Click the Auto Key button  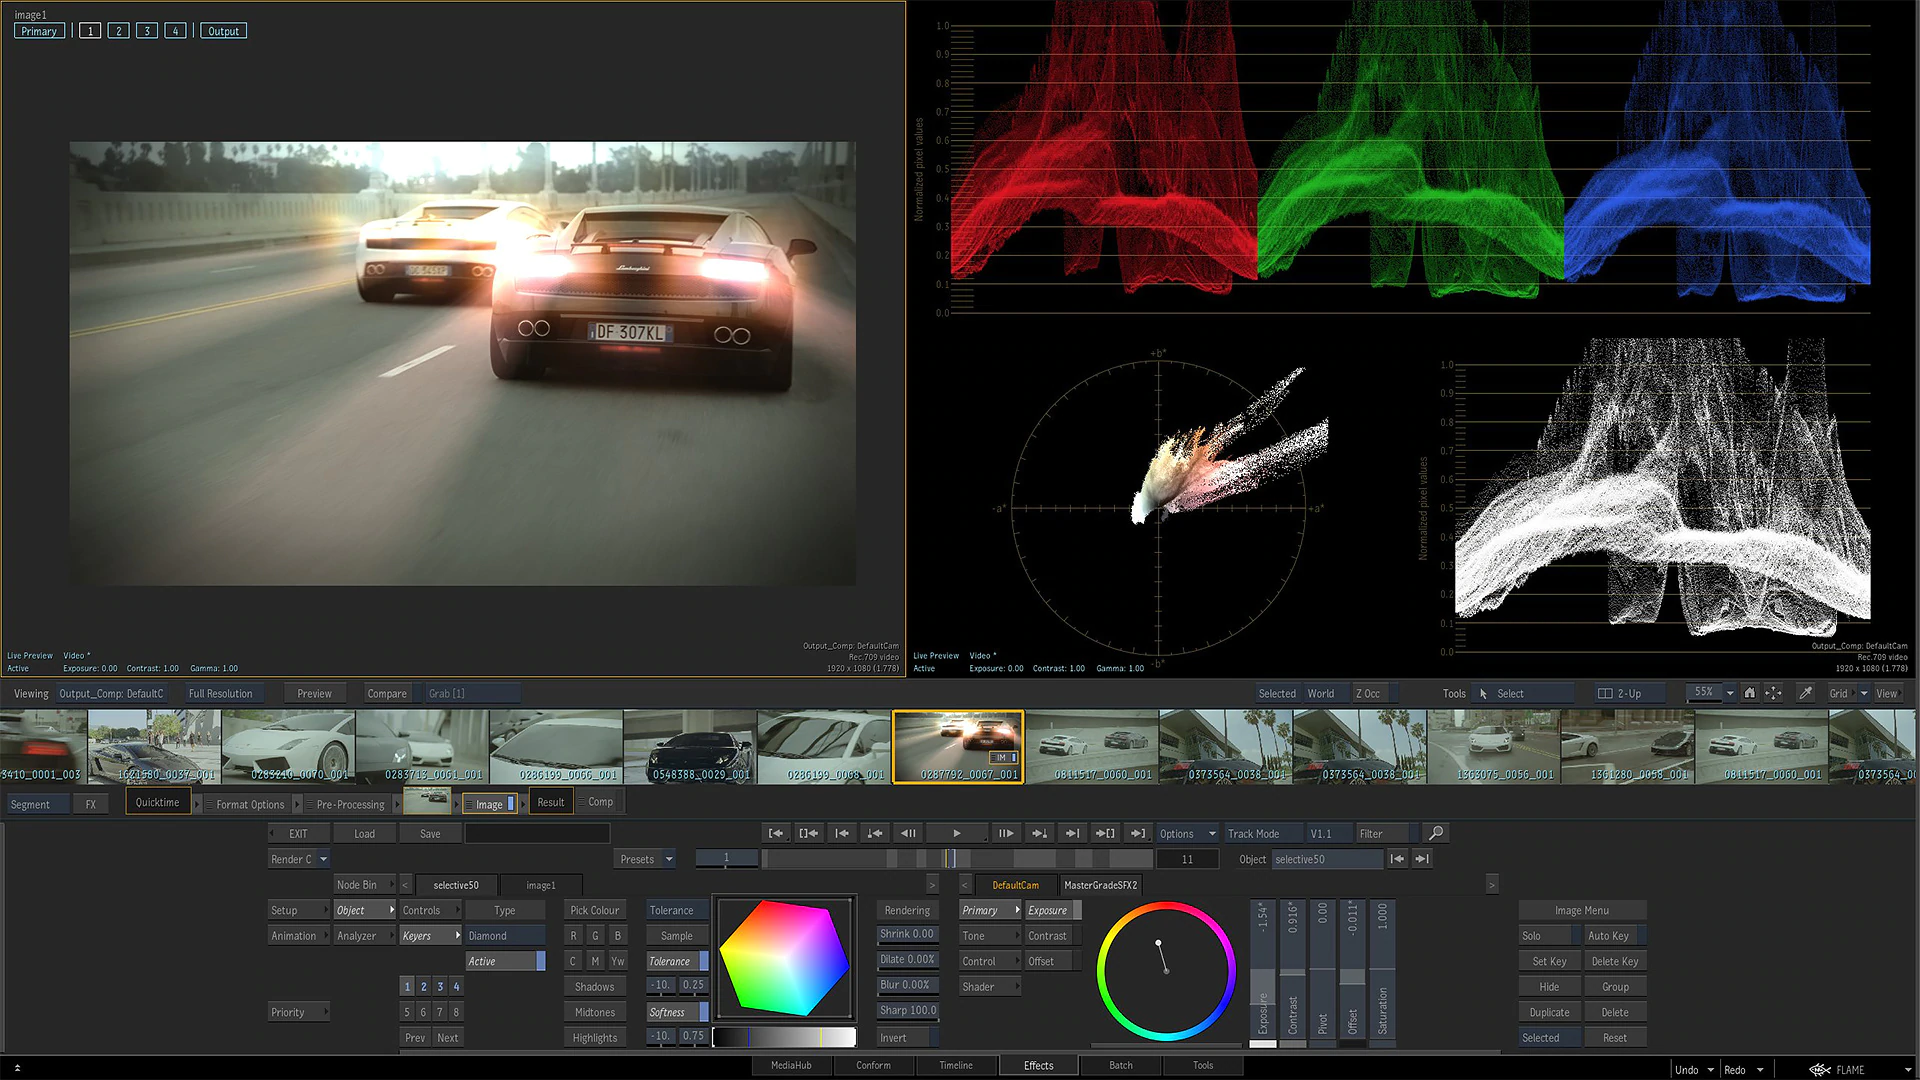pyautogui.click(x=1608, y=936)
